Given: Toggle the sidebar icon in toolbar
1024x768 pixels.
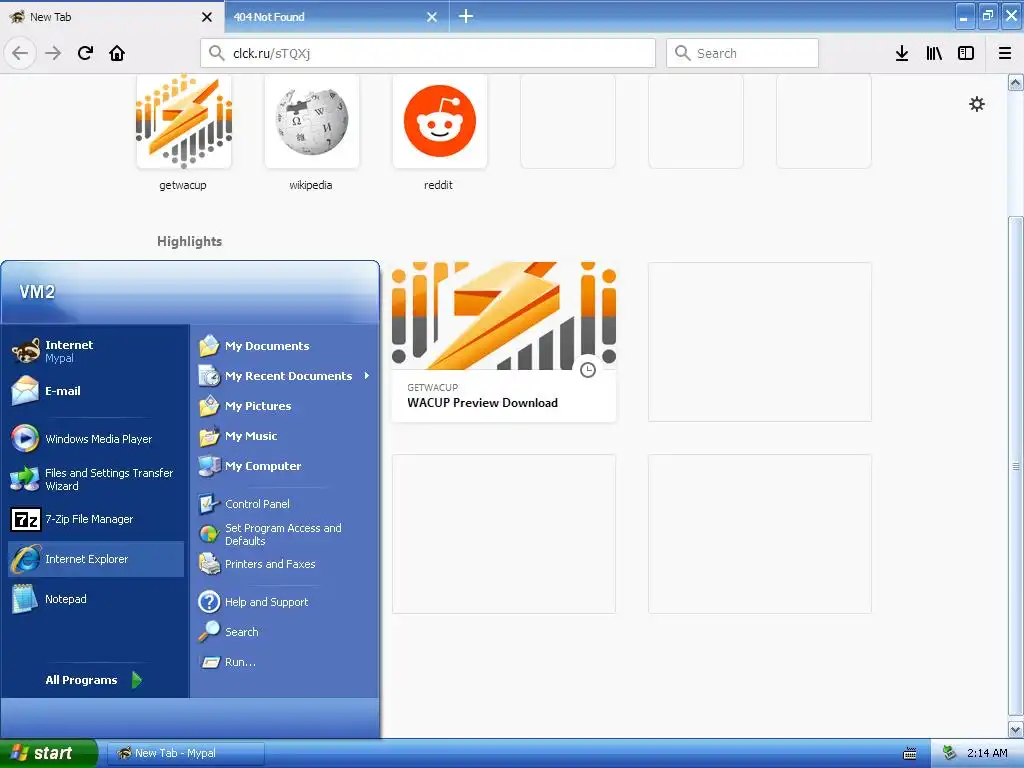Looking at the screenshot, I should (x=966, y=53).
